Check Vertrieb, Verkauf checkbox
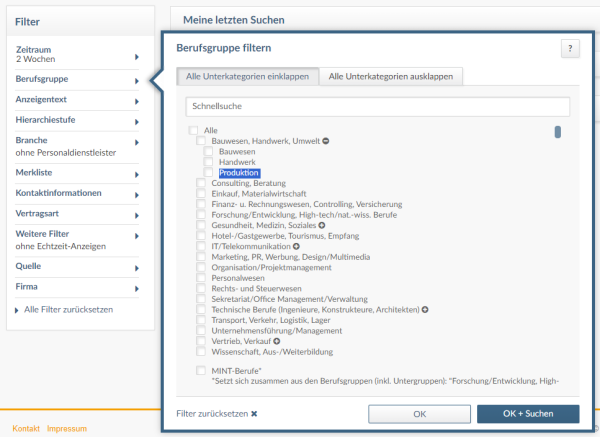600x437 pixels. coord(201,341)
